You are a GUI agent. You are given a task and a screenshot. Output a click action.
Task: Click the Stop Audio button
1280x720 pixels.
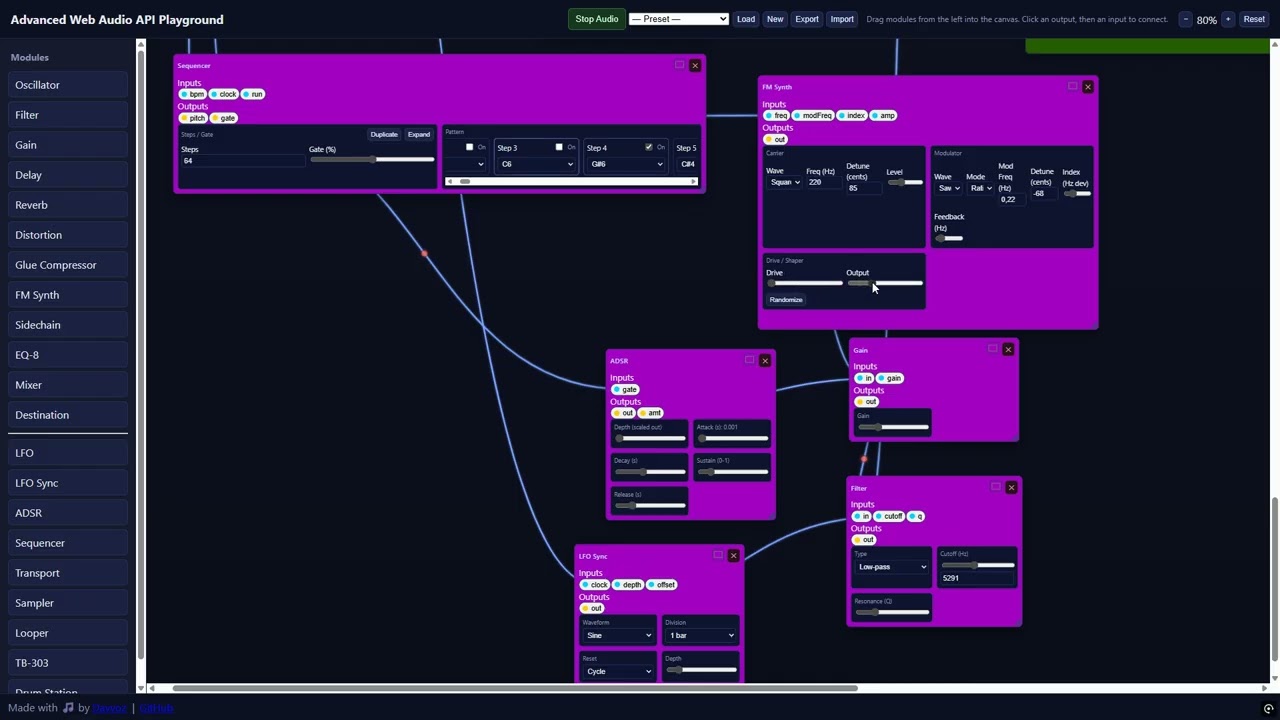click(597, 19)
